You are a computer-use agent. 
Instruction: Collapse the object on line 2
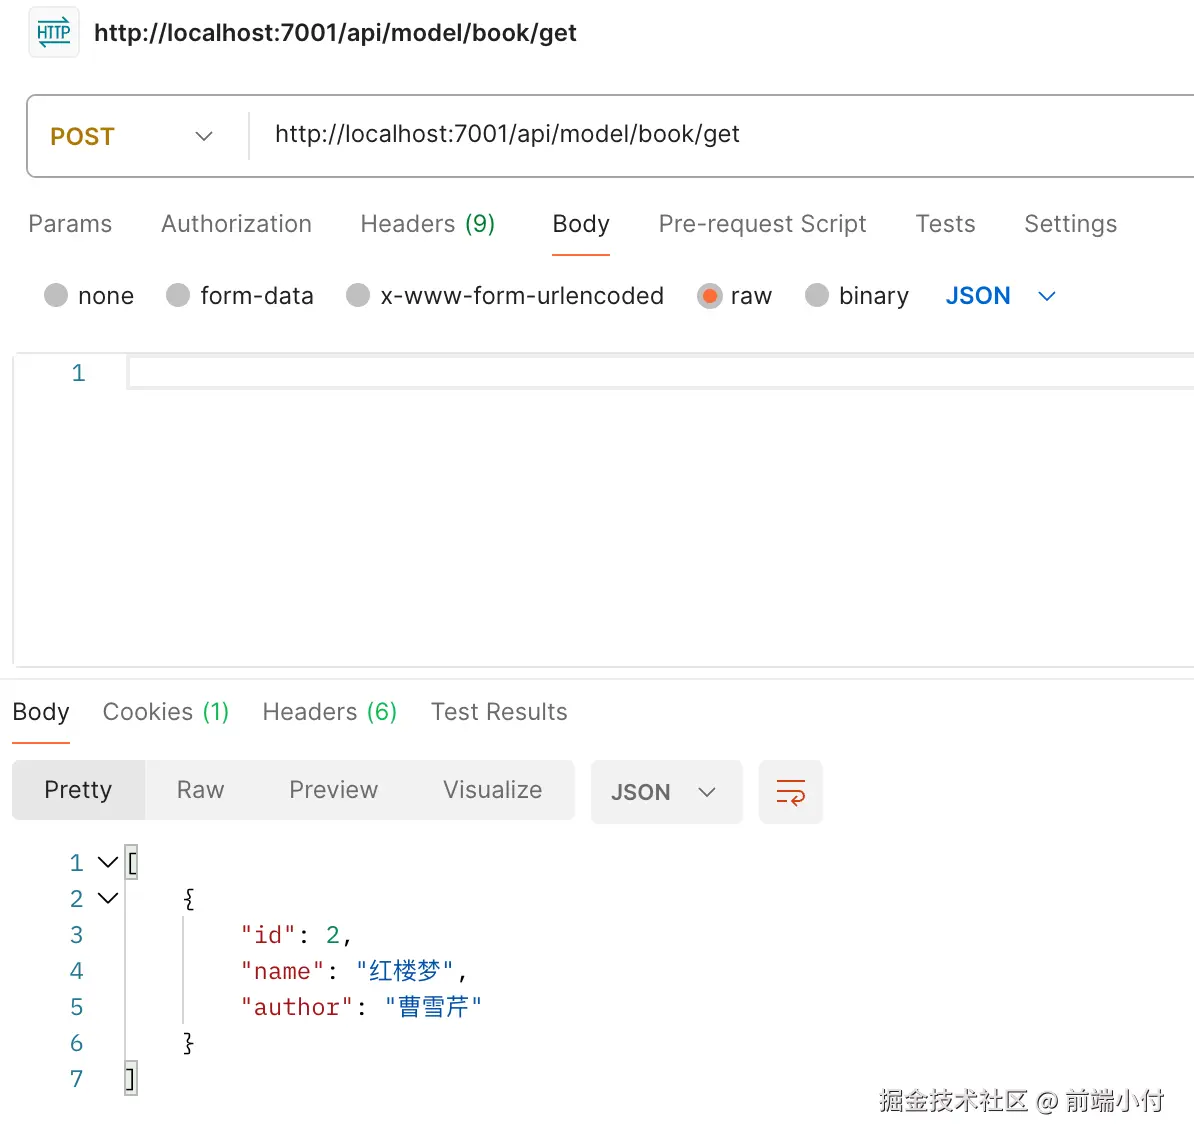pos(108,898)
